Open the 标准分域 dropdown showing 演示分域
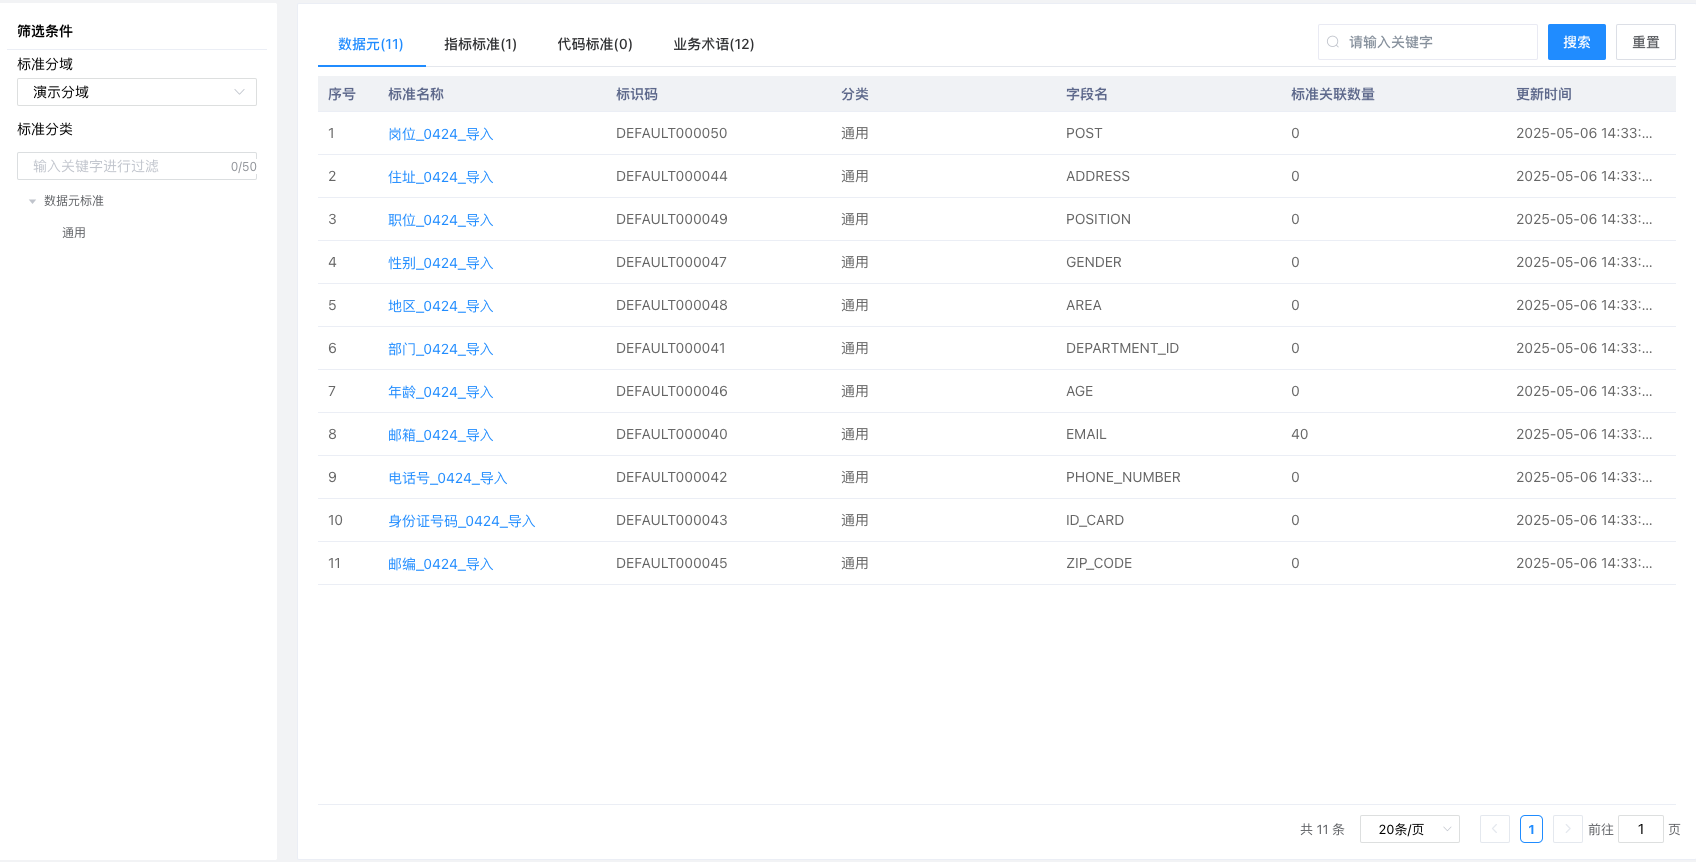 (137, 92)
